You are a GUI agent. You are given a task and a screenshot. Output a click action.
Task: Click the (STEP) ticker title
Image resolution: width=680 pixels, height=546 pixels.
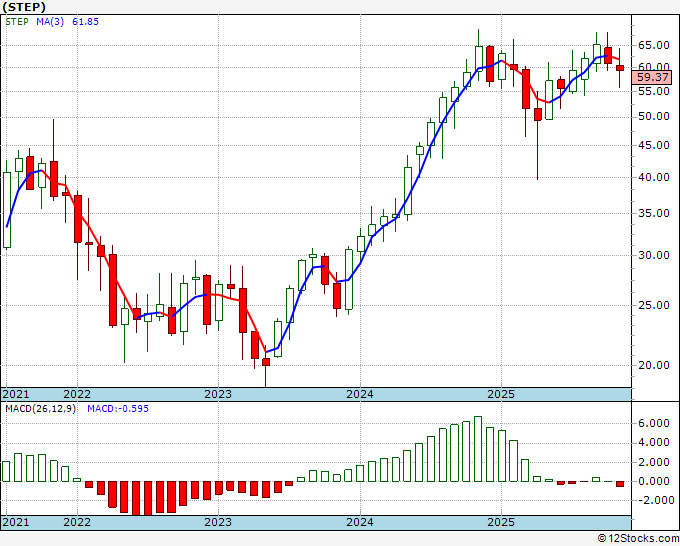pos(24,7)
